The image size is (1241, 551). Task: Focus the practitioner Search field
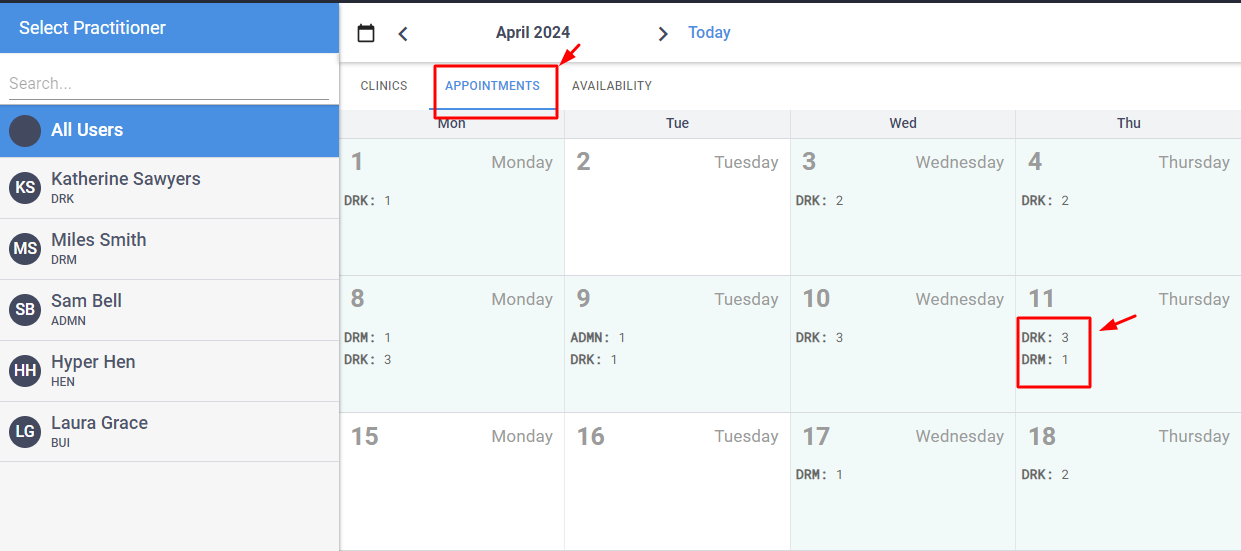tap(168, 84)
